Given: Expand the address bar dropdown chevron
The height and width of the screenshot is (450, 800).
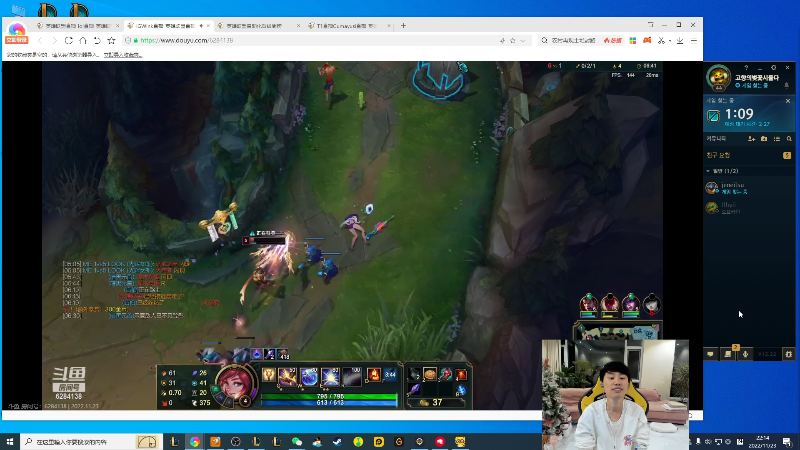Looking at the screenshot, I should pos(523,40).
